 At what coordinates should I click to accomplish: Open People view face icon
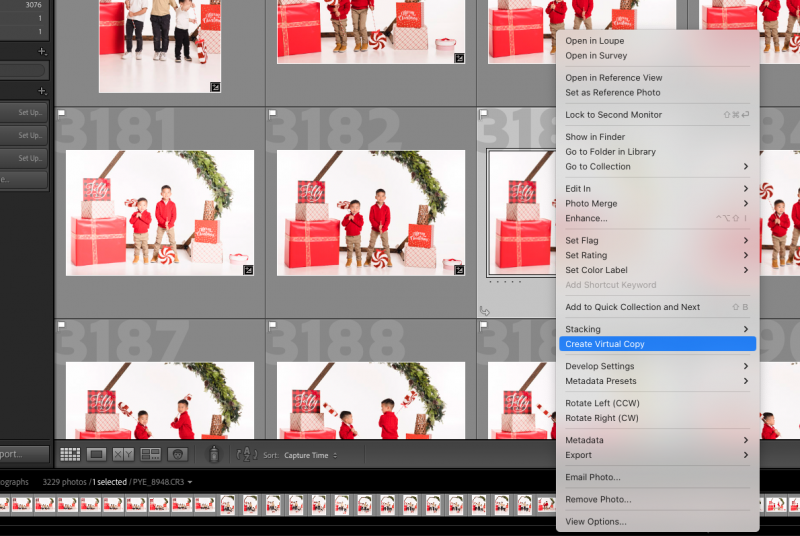click(x=178, y=454)
